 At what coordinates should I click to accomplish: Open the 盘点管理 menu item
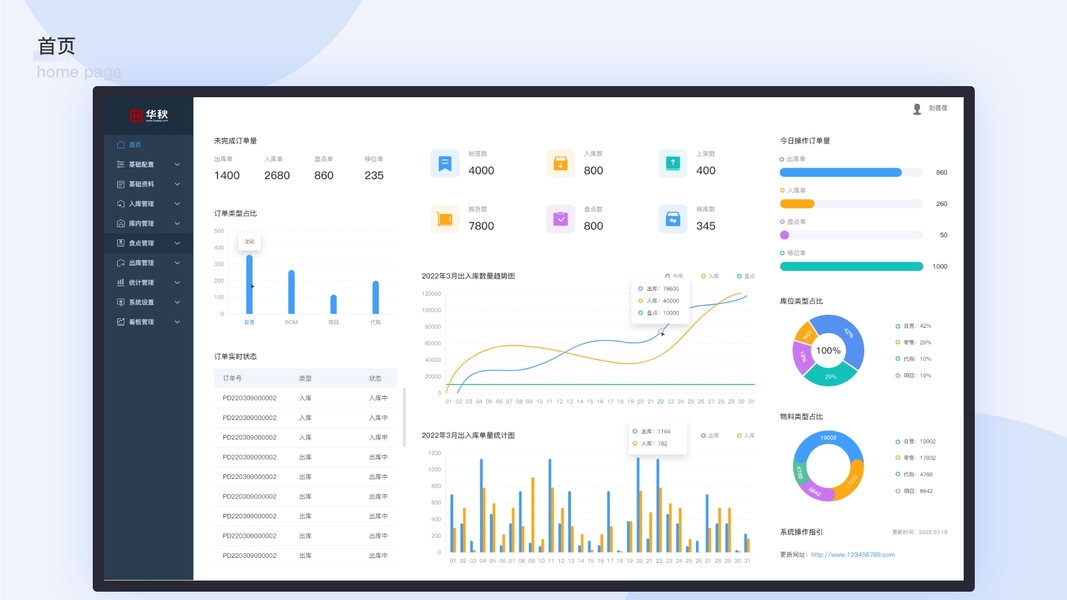(x=148, y=243)
